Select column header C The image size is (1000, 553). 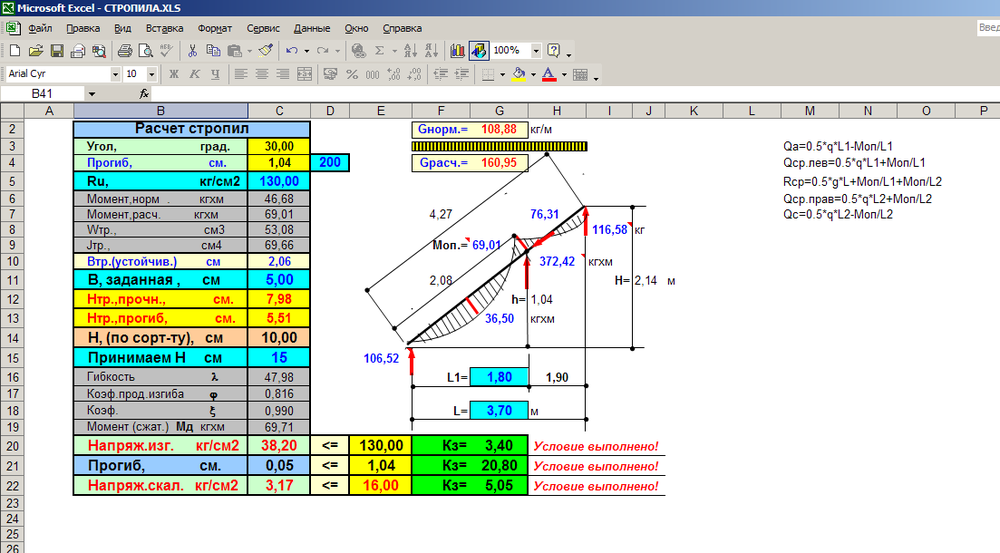(278, 110)
